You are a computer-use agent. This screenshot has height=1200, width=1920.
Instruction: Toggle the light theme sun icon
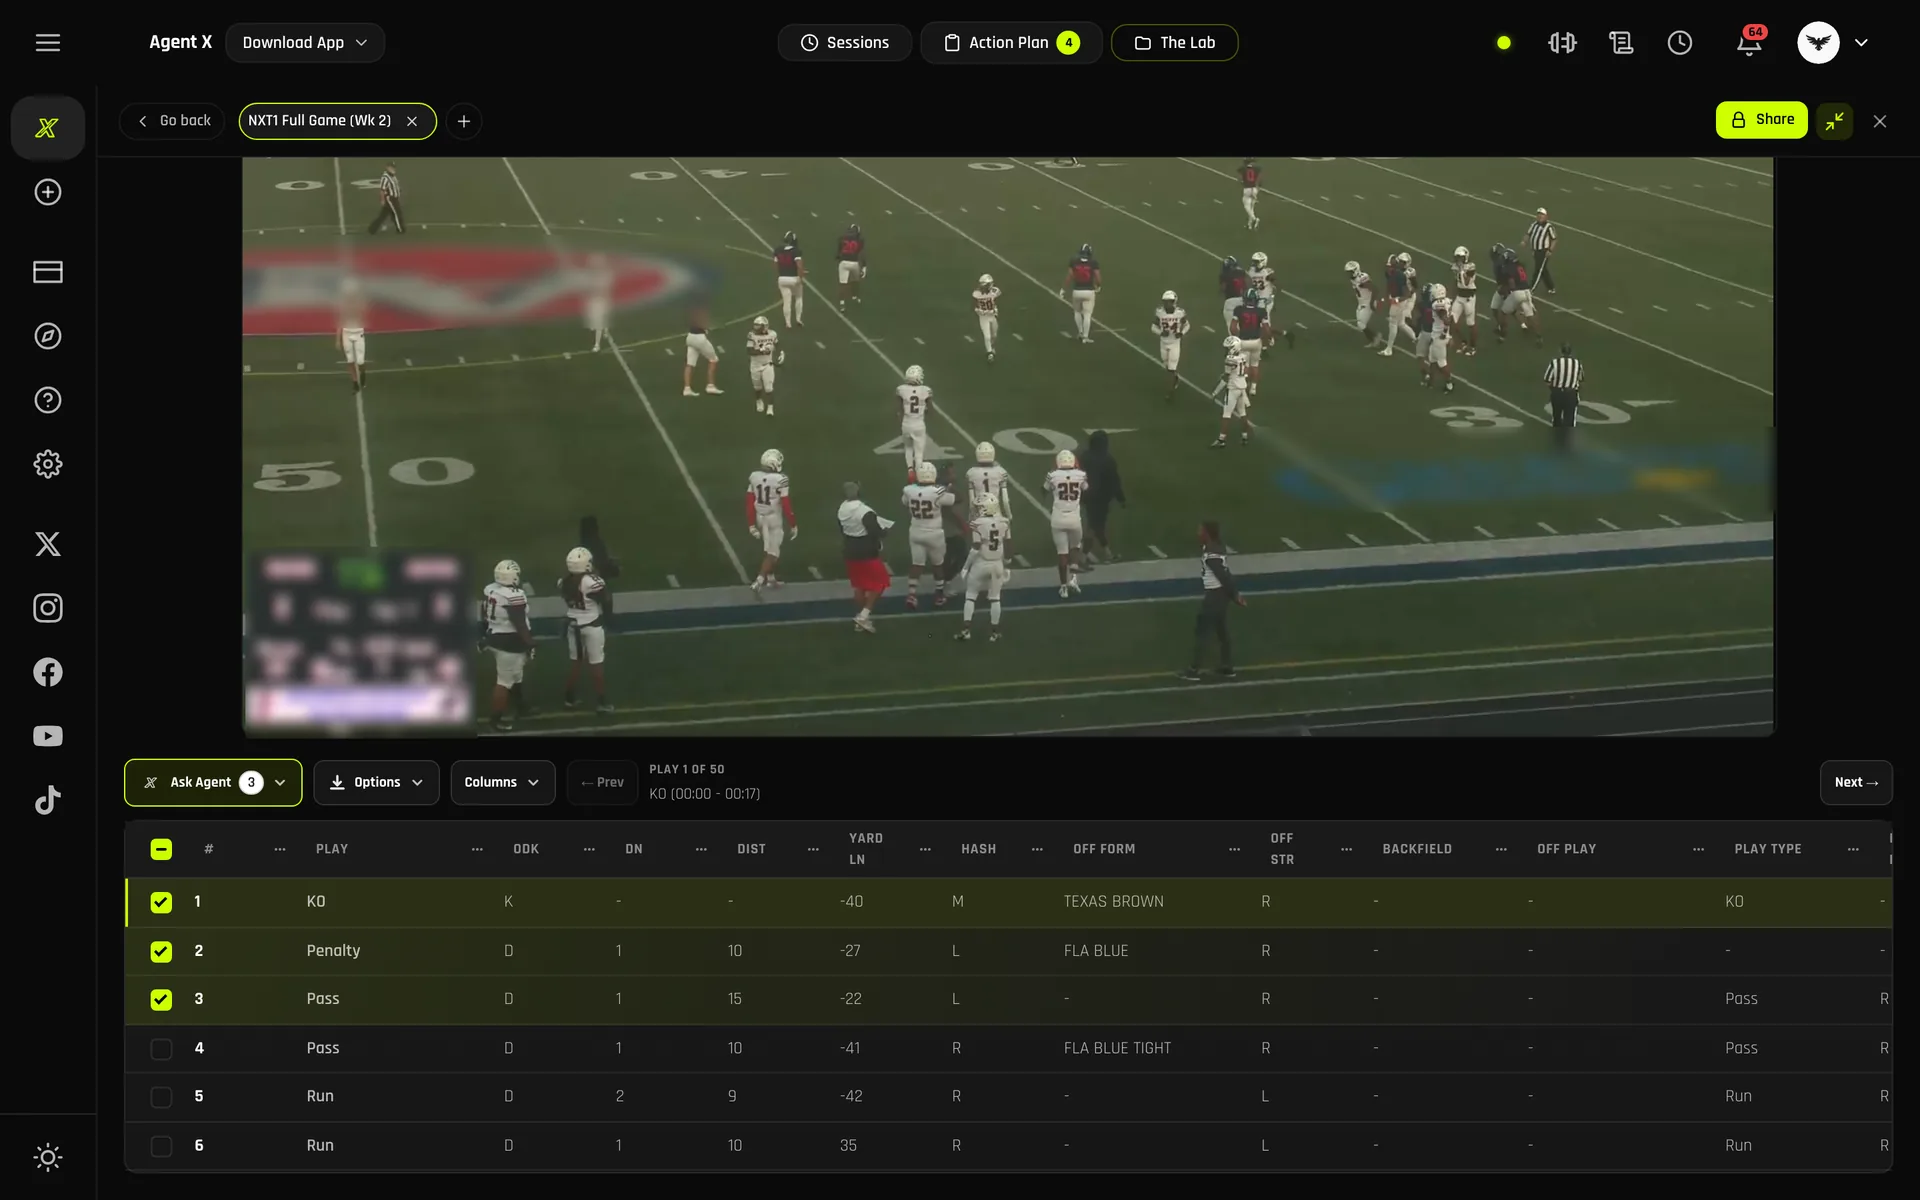click(48, 1158)
